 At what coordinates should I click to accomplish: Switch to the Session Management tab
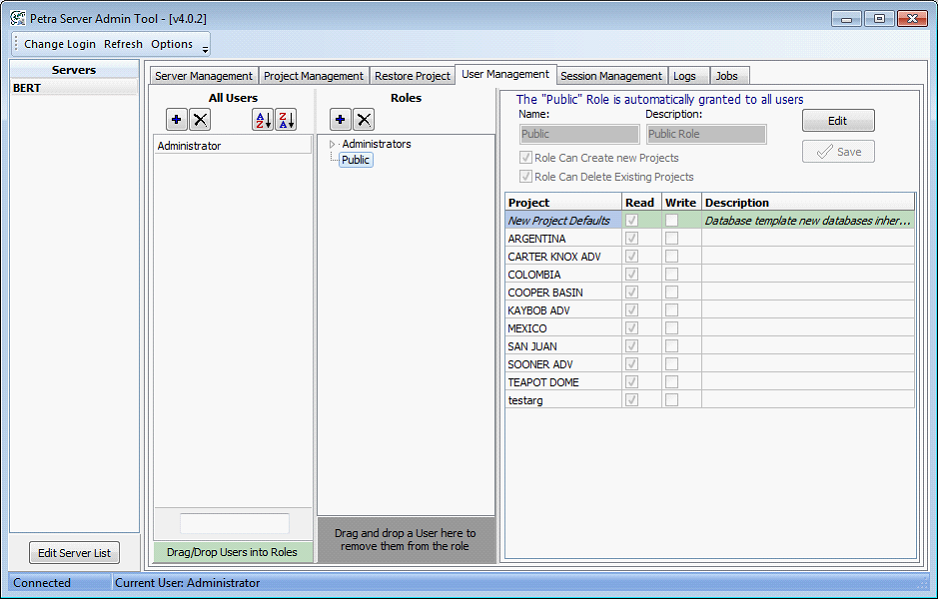click(611, 76)
